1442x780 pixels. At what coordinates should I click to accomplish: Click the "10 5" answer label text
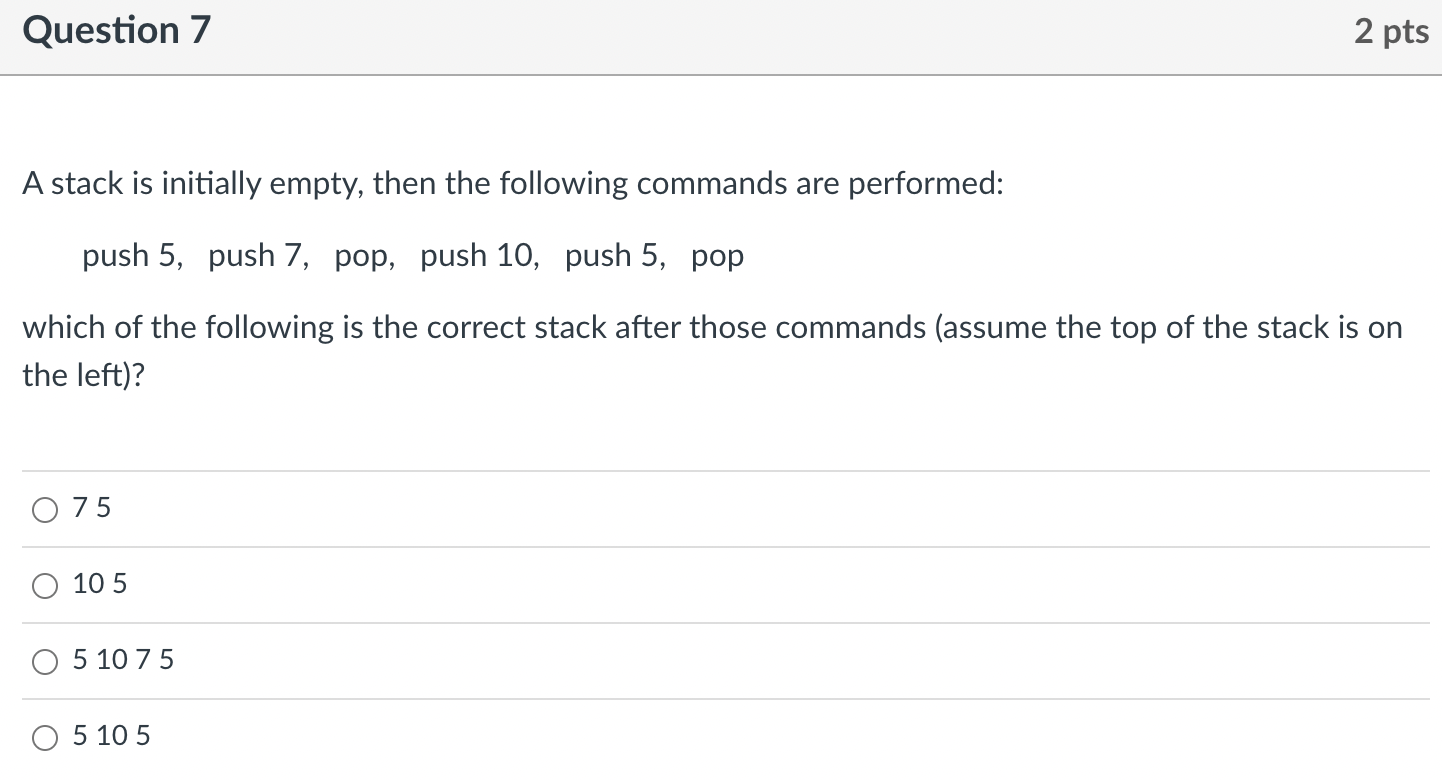click(100, 584)
